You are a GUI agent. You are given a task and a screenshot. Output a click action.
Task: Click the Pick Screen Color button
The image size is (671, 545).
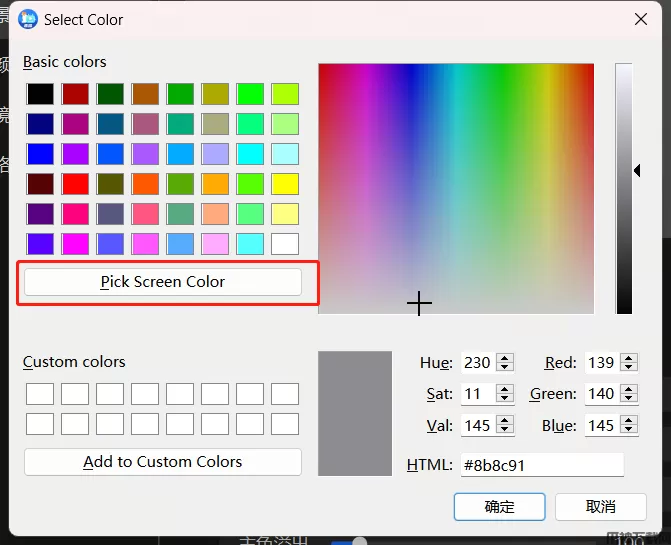162,282
